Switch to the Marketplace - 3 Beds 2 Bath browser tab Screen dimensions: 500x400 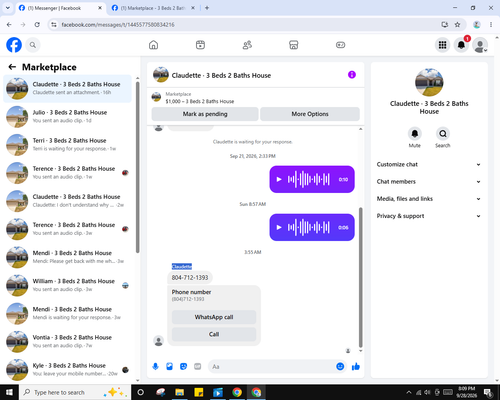tap(153, 8)
